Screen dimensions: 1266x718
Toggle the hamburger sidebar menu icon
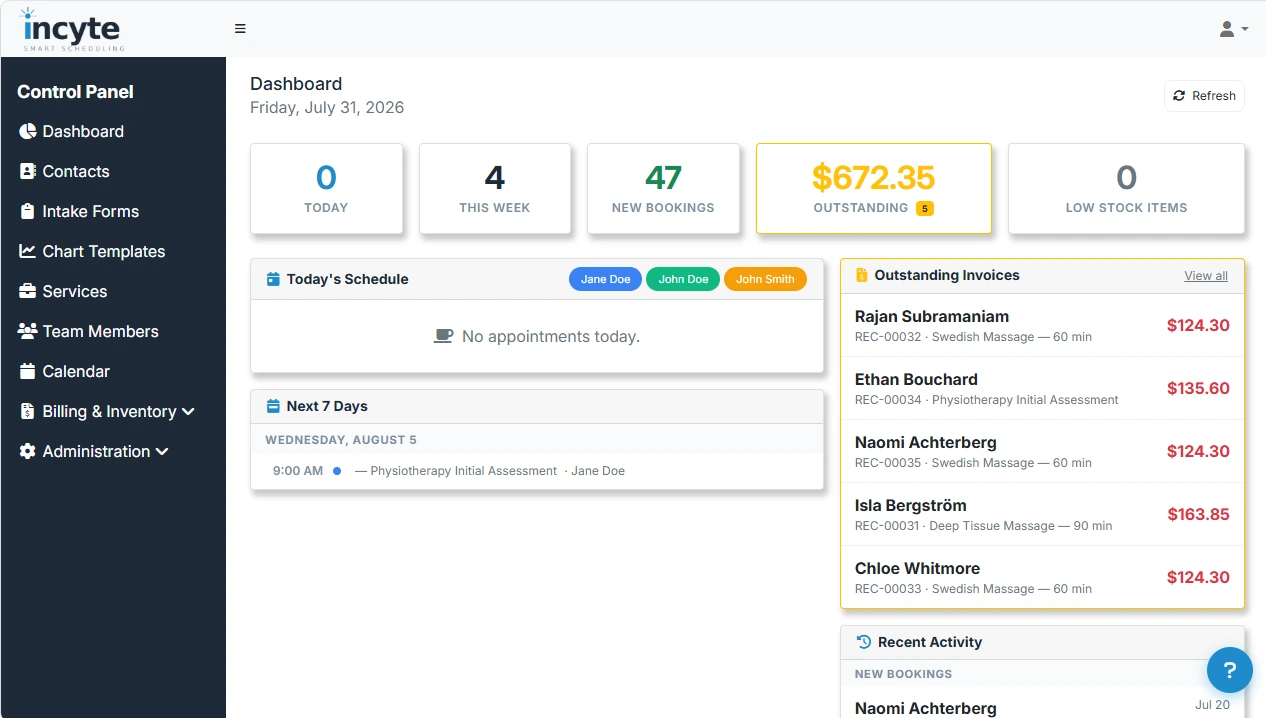(240, 29)
